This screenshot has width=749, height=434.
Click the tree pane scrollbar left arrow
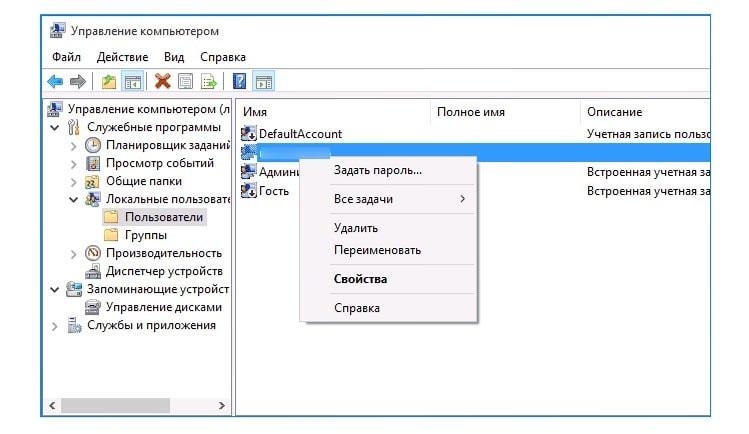(x=52, y=405)
